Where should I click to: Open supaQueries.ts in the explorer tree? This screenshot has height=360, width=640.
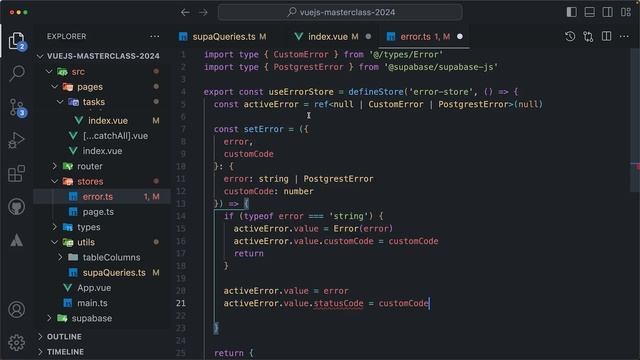[102, 273]
